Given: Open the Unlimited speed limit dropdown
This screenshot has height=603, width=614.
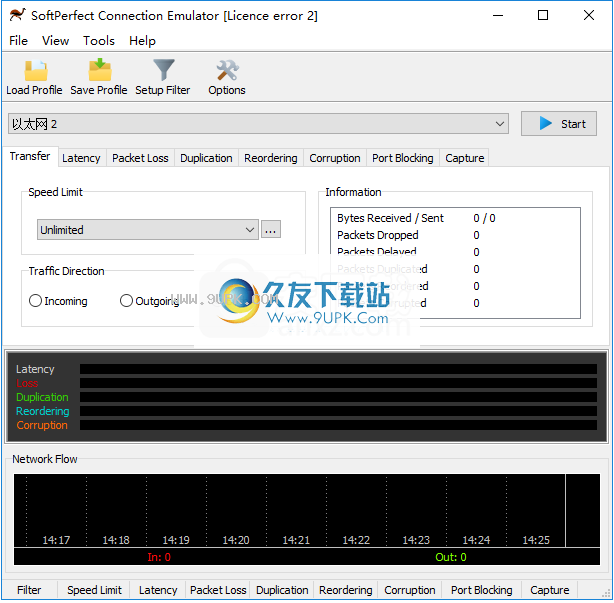Looking at the screenshot, I should coord(148,229).
